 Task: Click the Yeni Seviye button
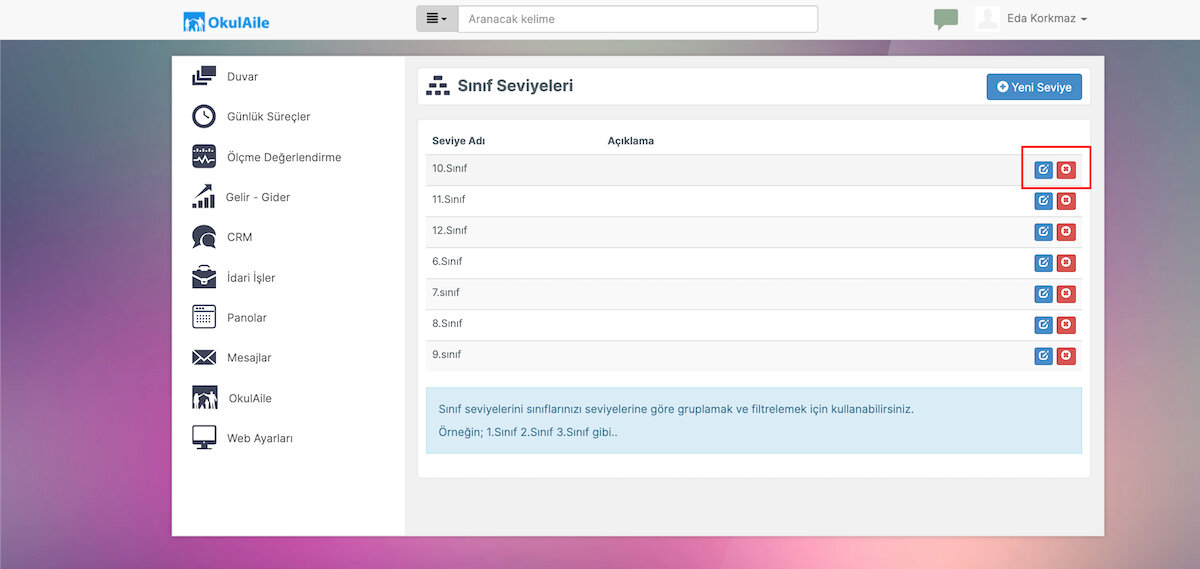1034,87
